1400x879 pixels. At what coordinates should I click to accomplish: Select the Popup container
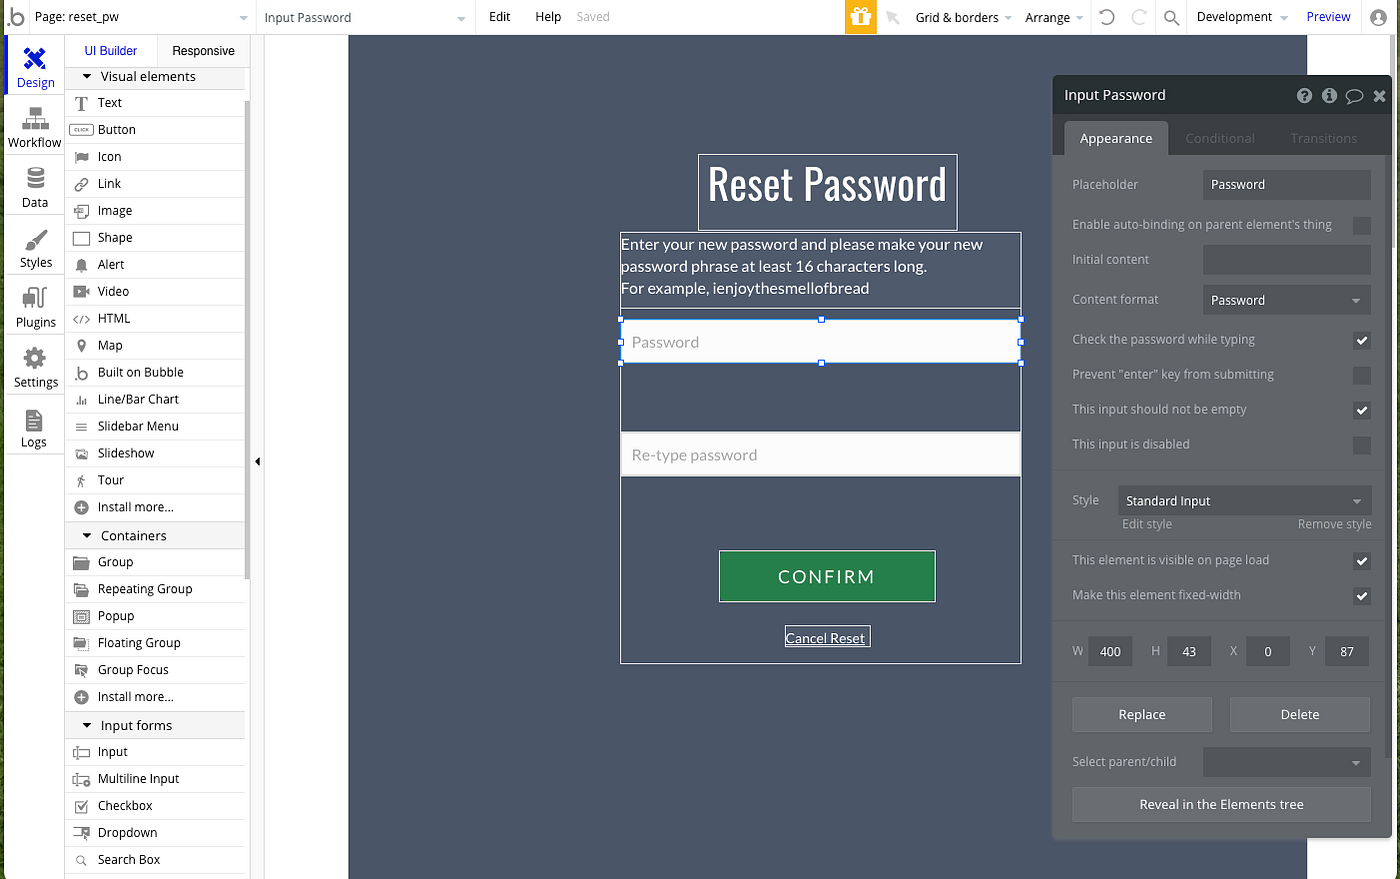[x=156, y=616]
